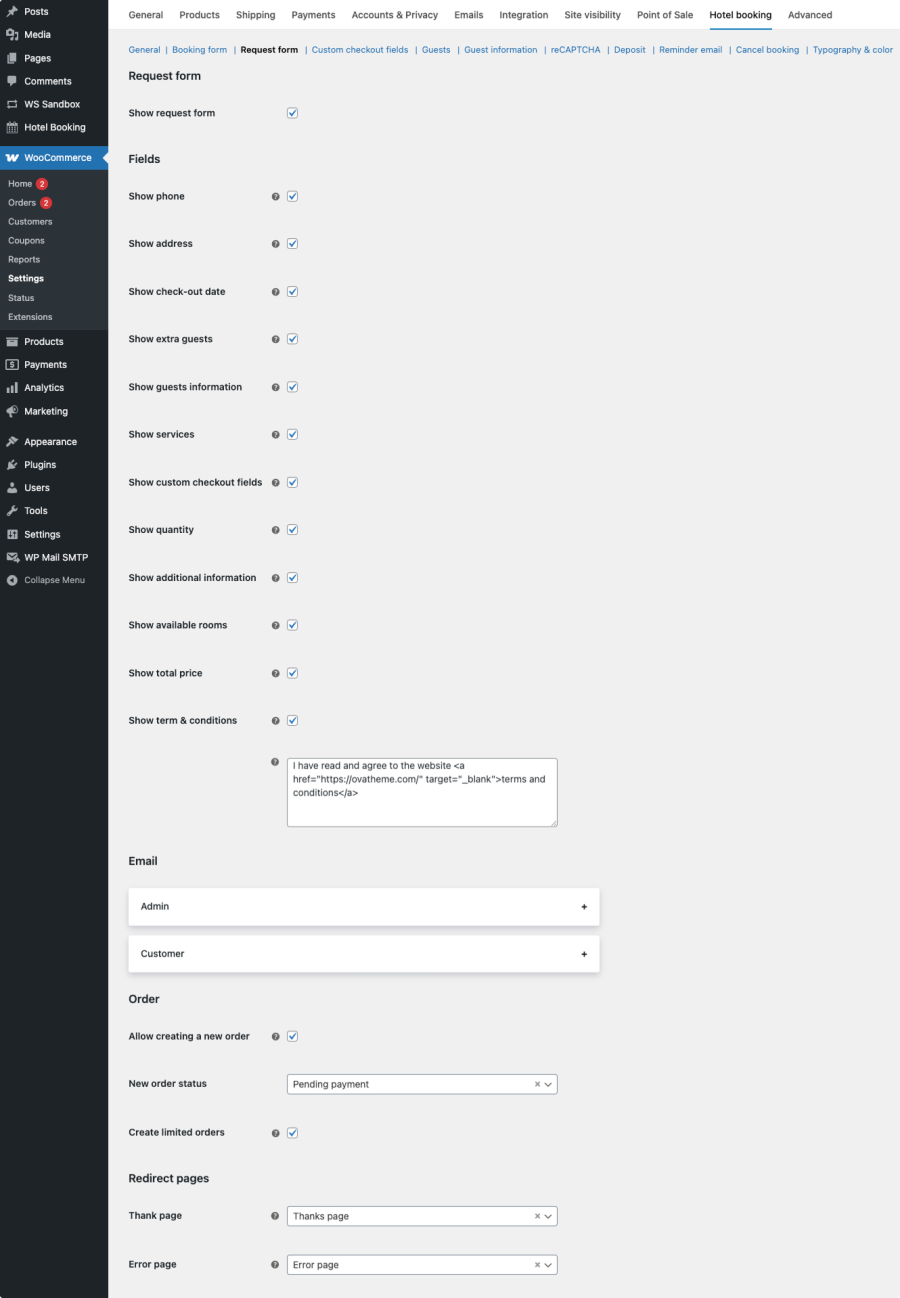Expand the Customer email section
900x1298 pixels.
(364, 954)
